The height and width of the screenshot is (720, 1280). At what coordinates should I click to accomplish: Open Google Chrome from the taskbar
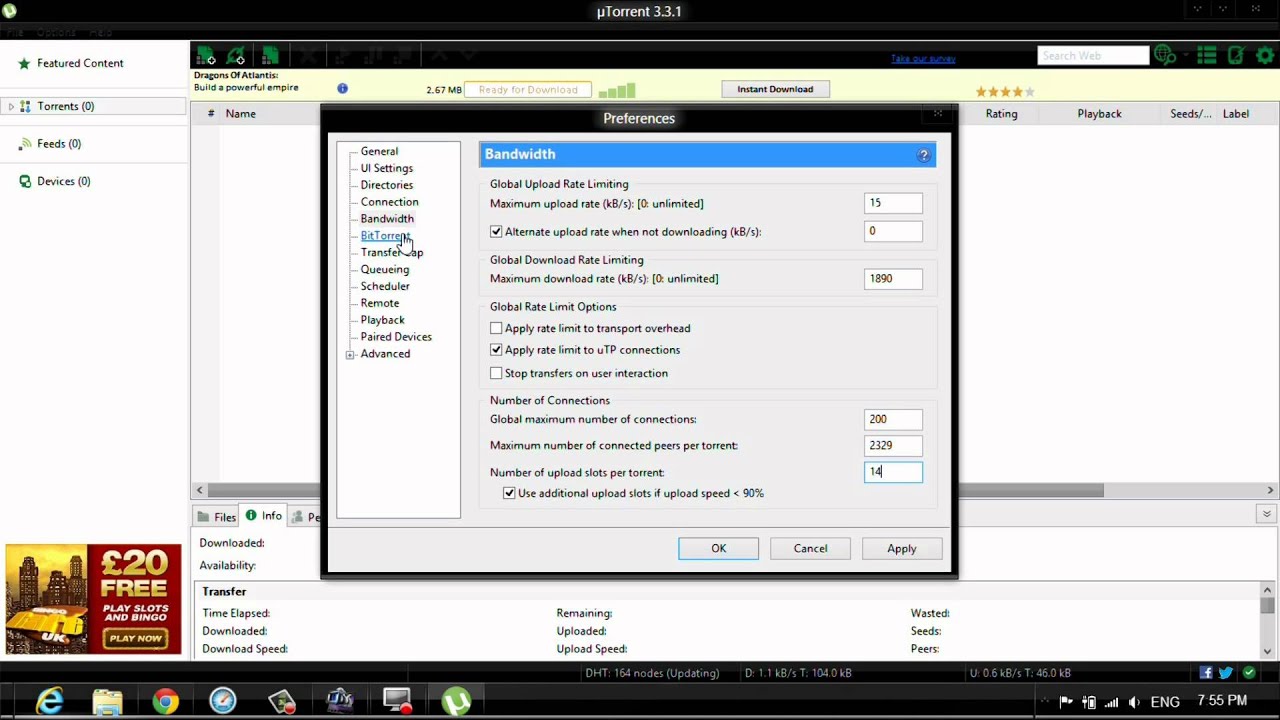coord(165,701)
